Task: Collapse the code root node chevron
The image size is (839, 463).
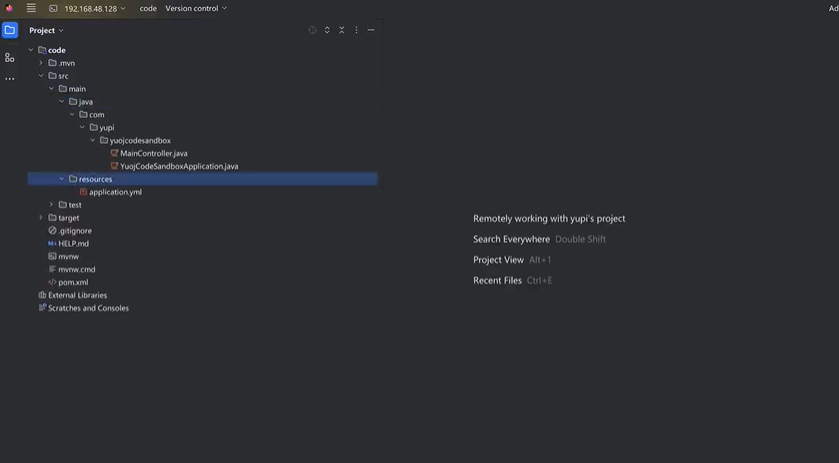Action: click(30, 50)
